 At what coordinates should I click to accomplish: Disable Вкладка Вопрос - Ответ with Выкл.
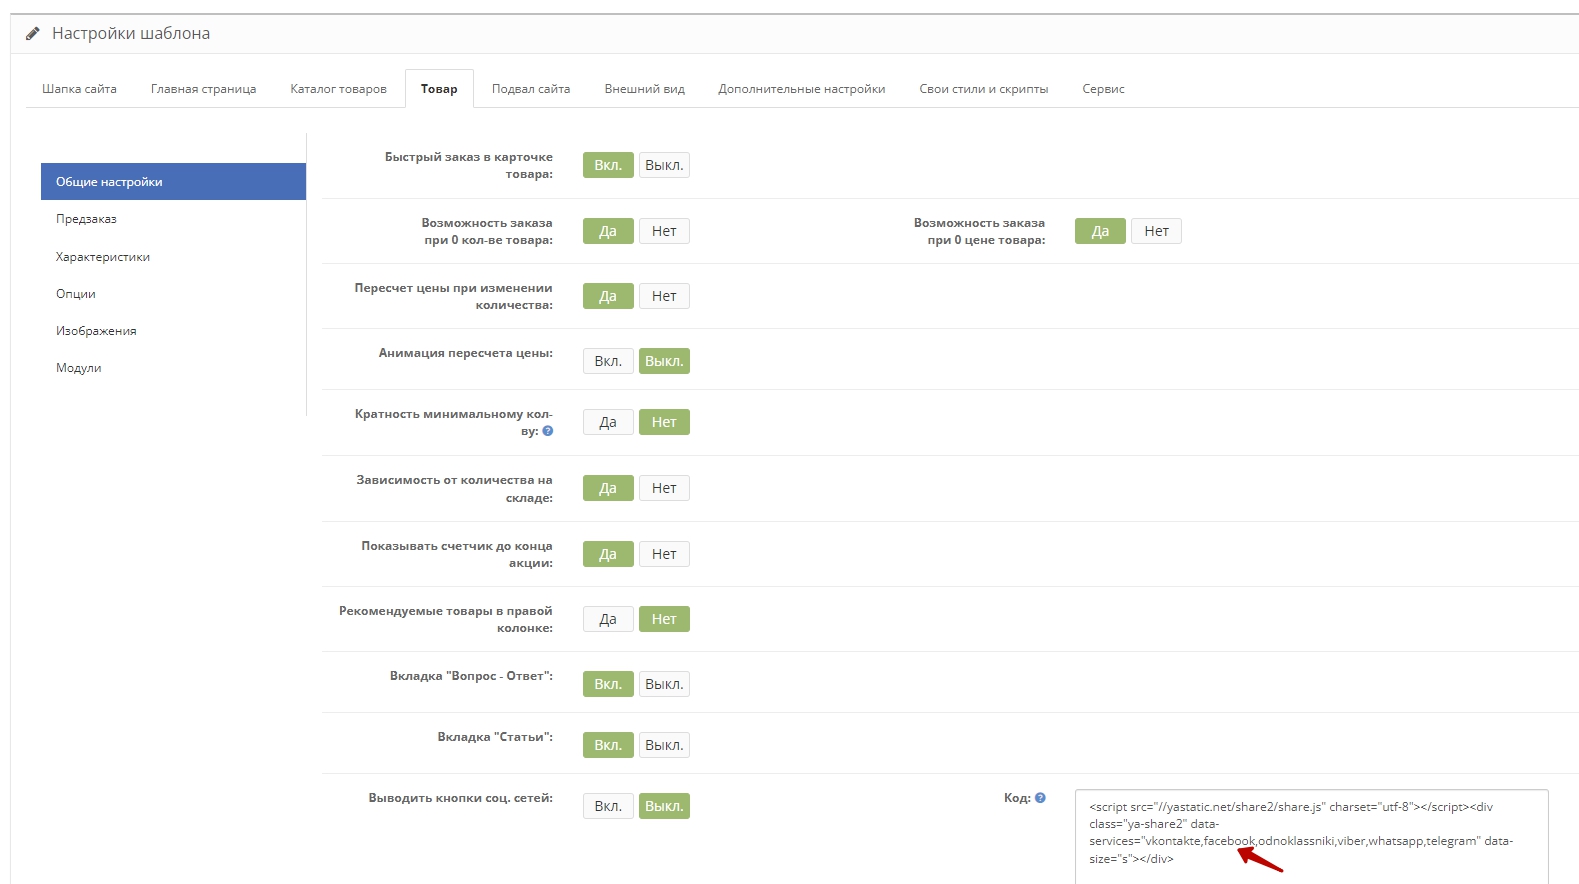664,684
